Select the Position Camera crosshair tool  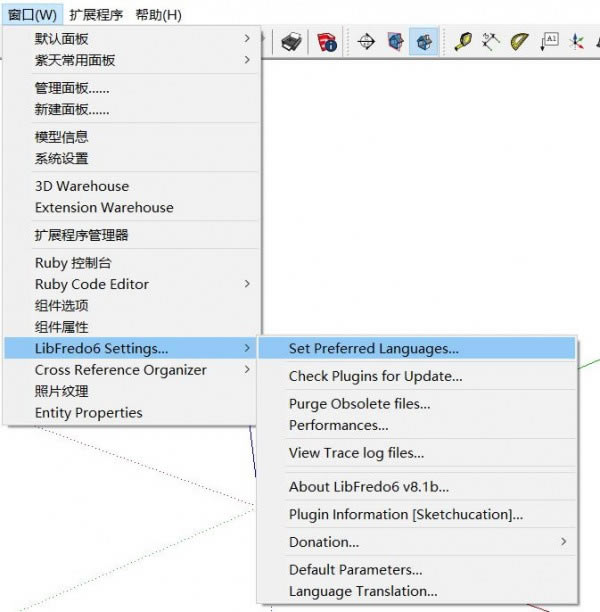(x=366, y=42)
